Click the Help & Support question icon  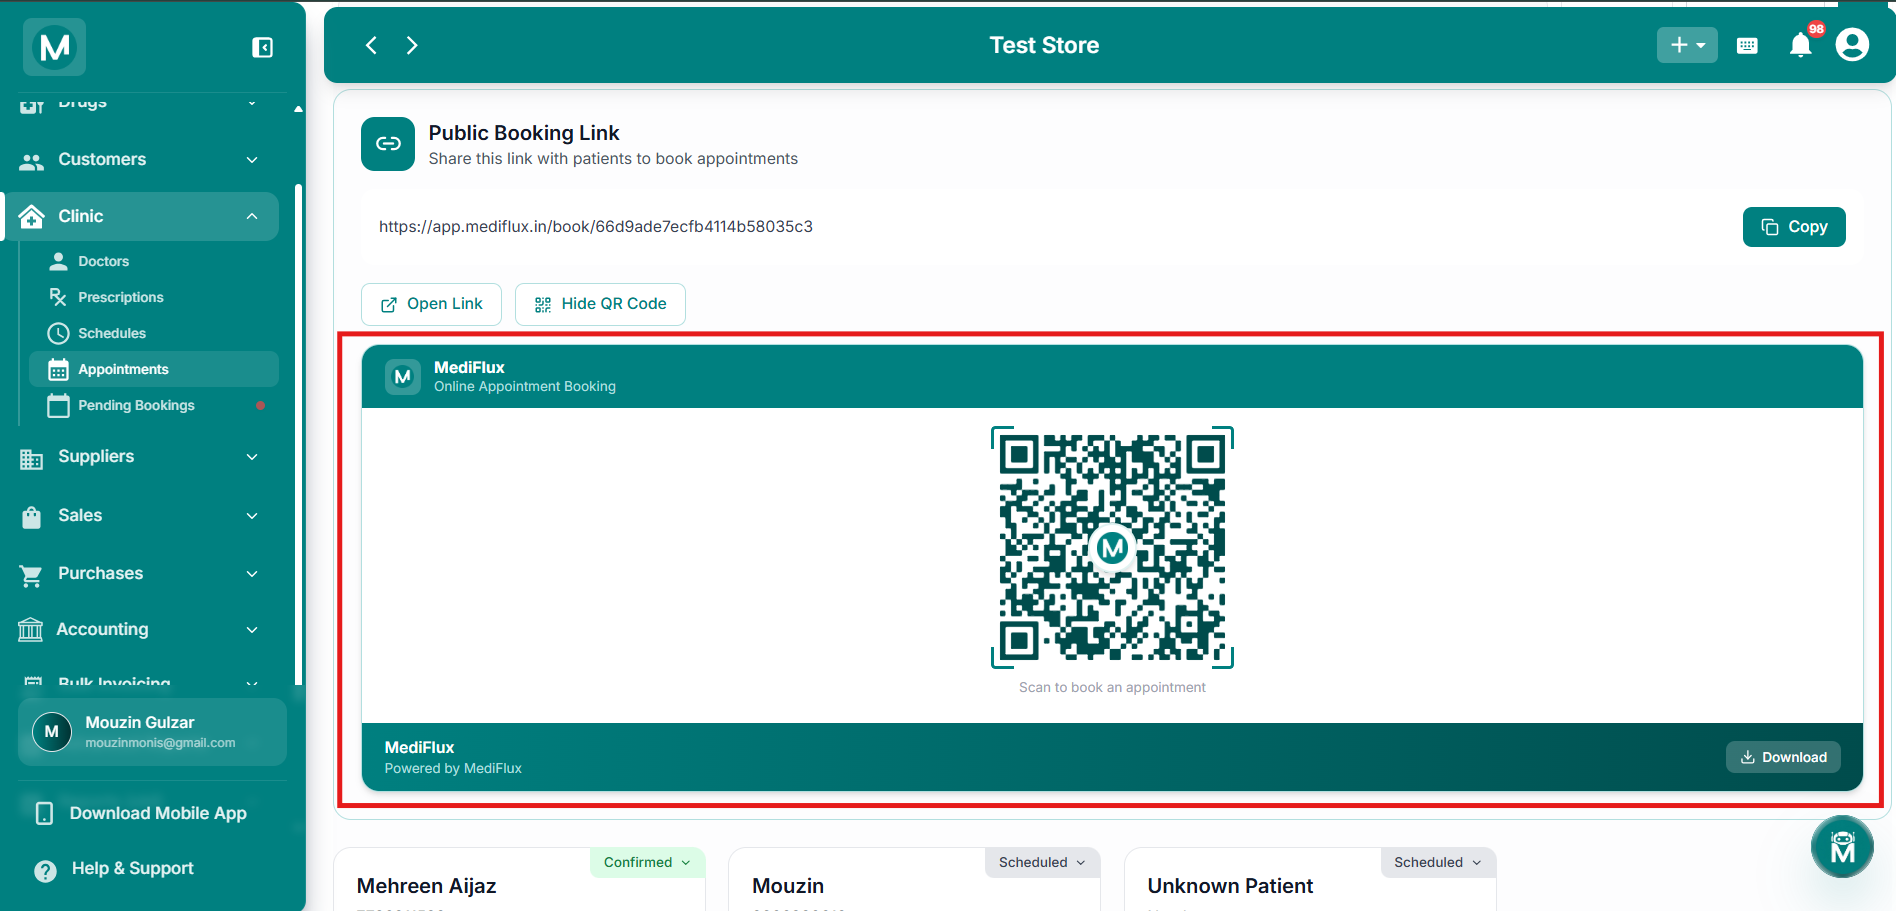45,870
